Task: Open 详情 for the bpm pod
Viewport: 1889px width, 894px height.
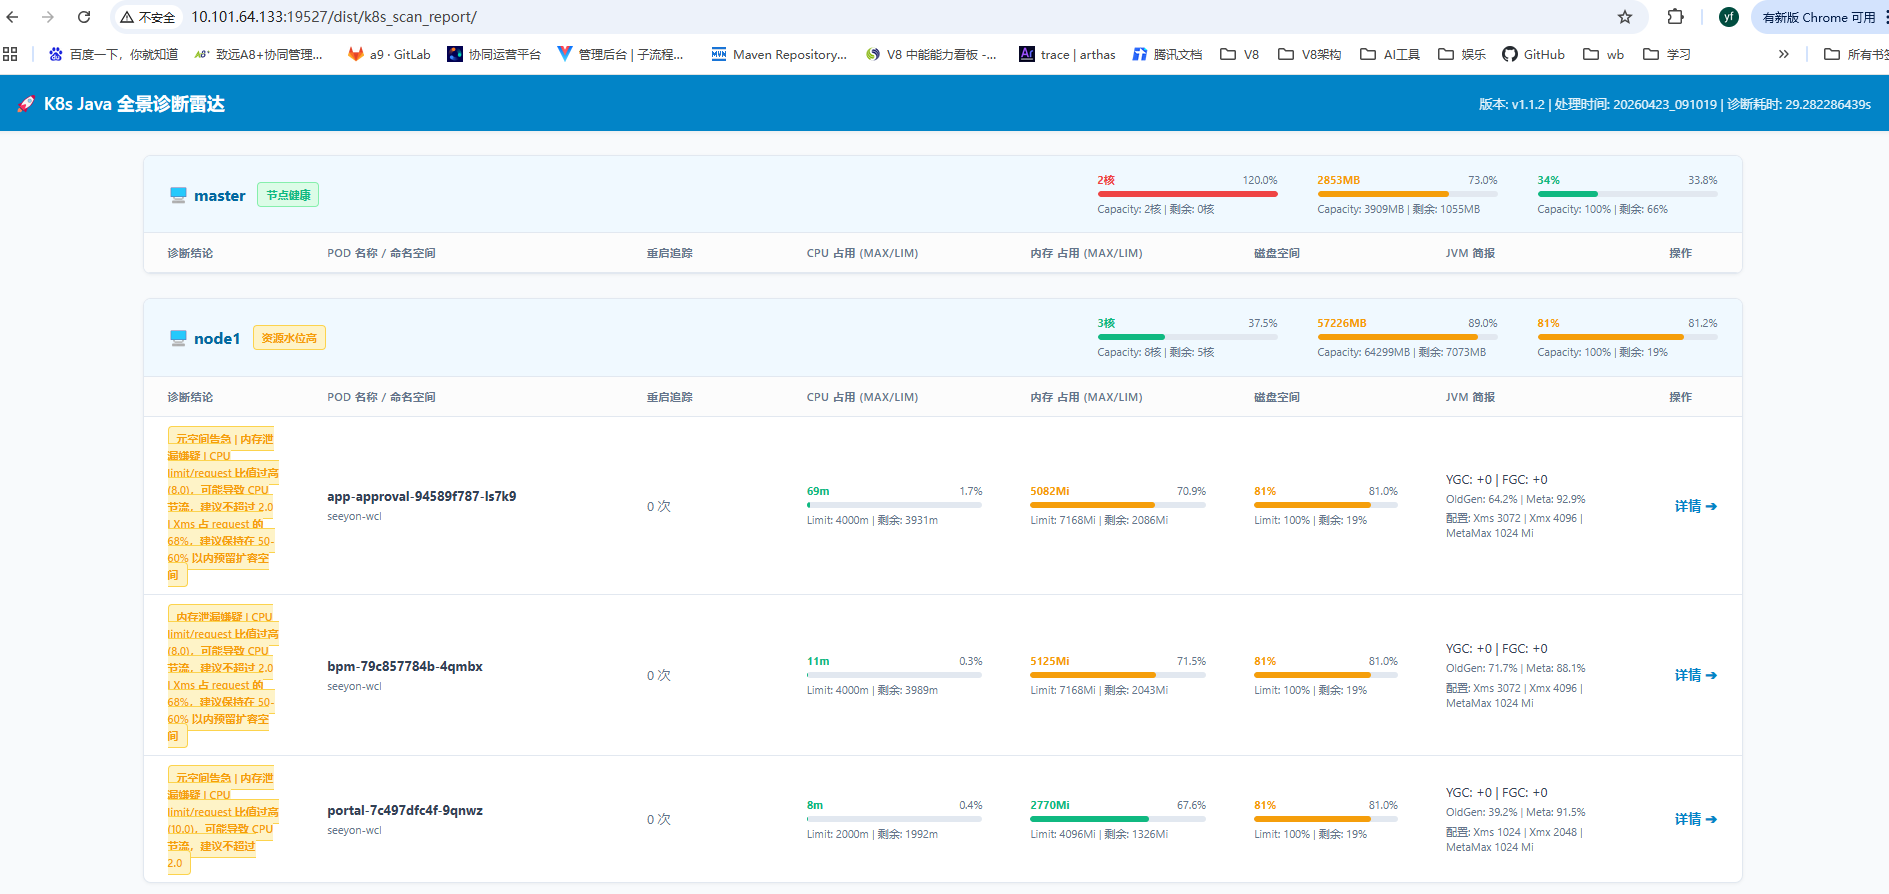Action: coord(1696,675)
